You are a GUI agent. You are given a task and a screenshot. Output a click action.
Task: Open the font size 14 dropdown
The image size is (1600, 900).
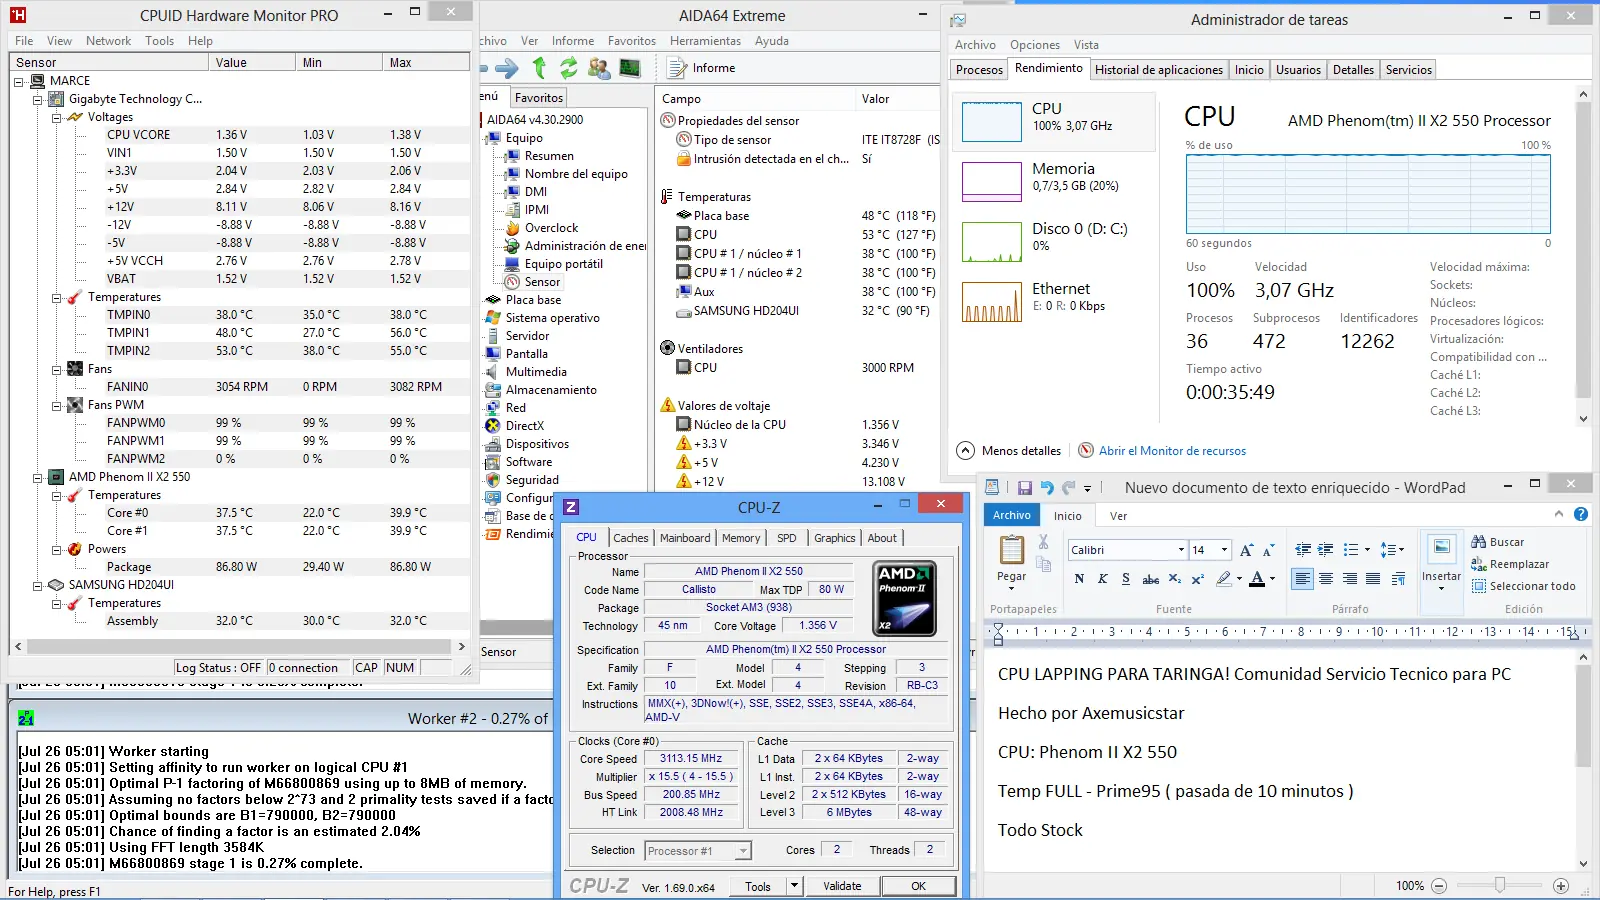(x=1224, y=550)
